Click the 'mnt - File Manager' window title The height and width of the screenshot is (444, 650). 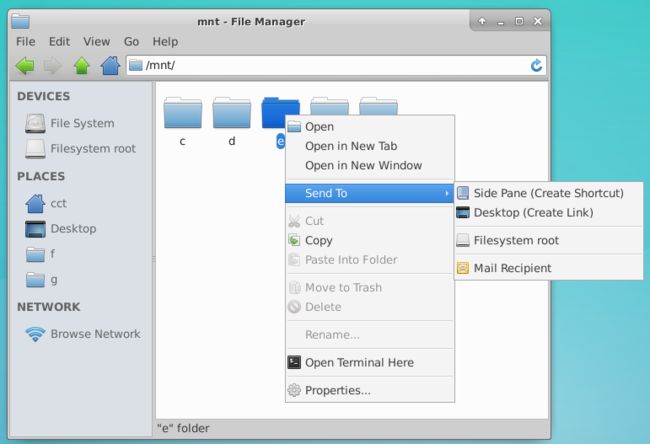pyautogui.click(x=251, y=22)
